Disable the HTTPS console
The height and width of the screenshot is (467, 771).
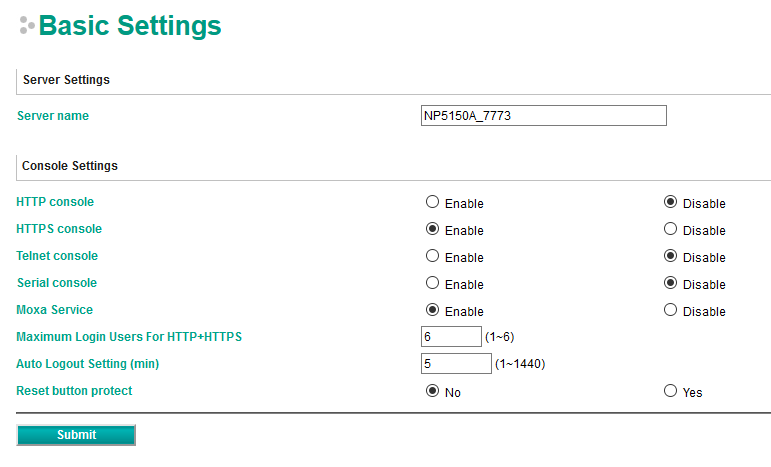click(670, 229)
